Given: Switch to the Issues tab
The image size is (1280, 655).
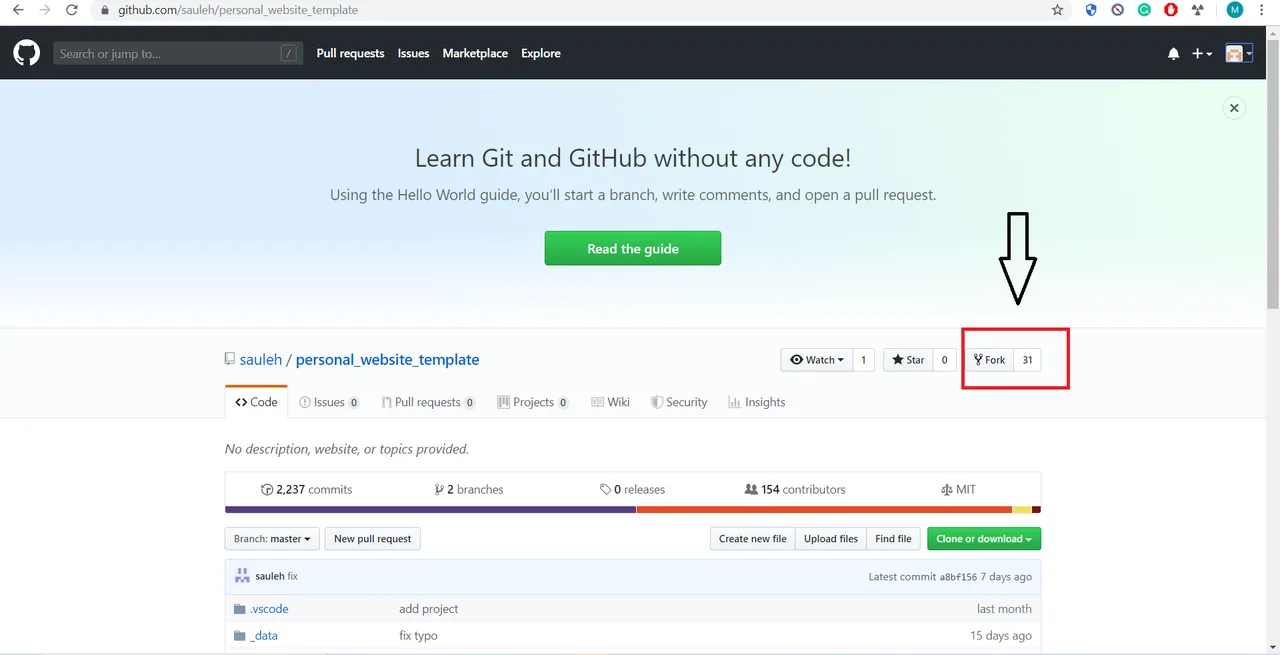Looking at the screenshot, I should click(x=329, y=402).
